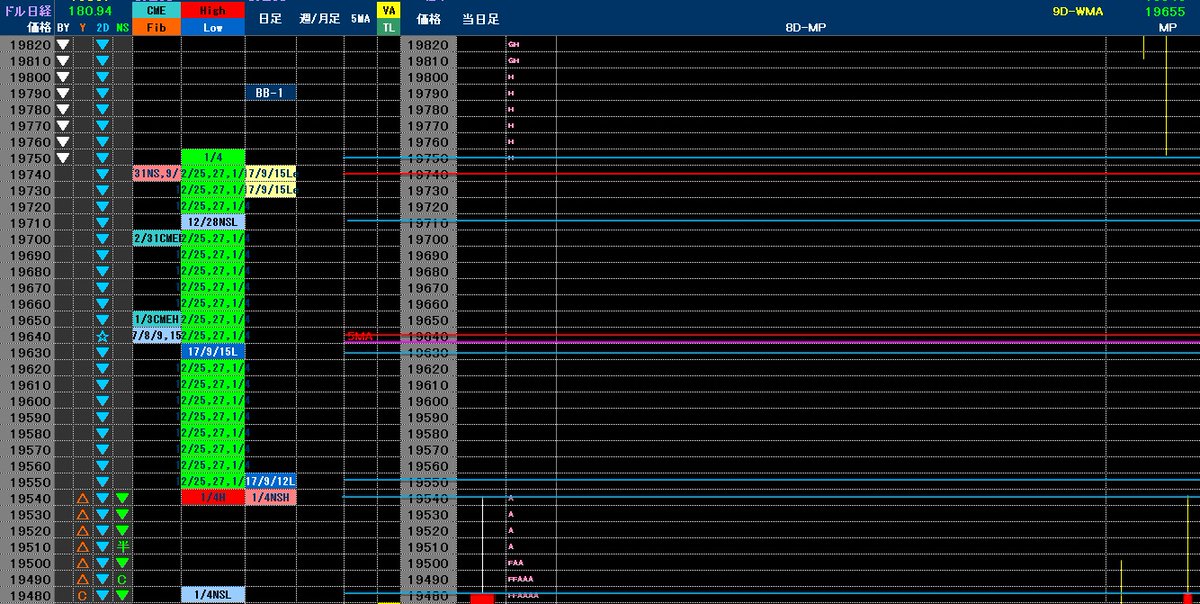Click the blue triangle in row 19700
The width and height of the screenshot is (1200, 604).
coord(102,239)
